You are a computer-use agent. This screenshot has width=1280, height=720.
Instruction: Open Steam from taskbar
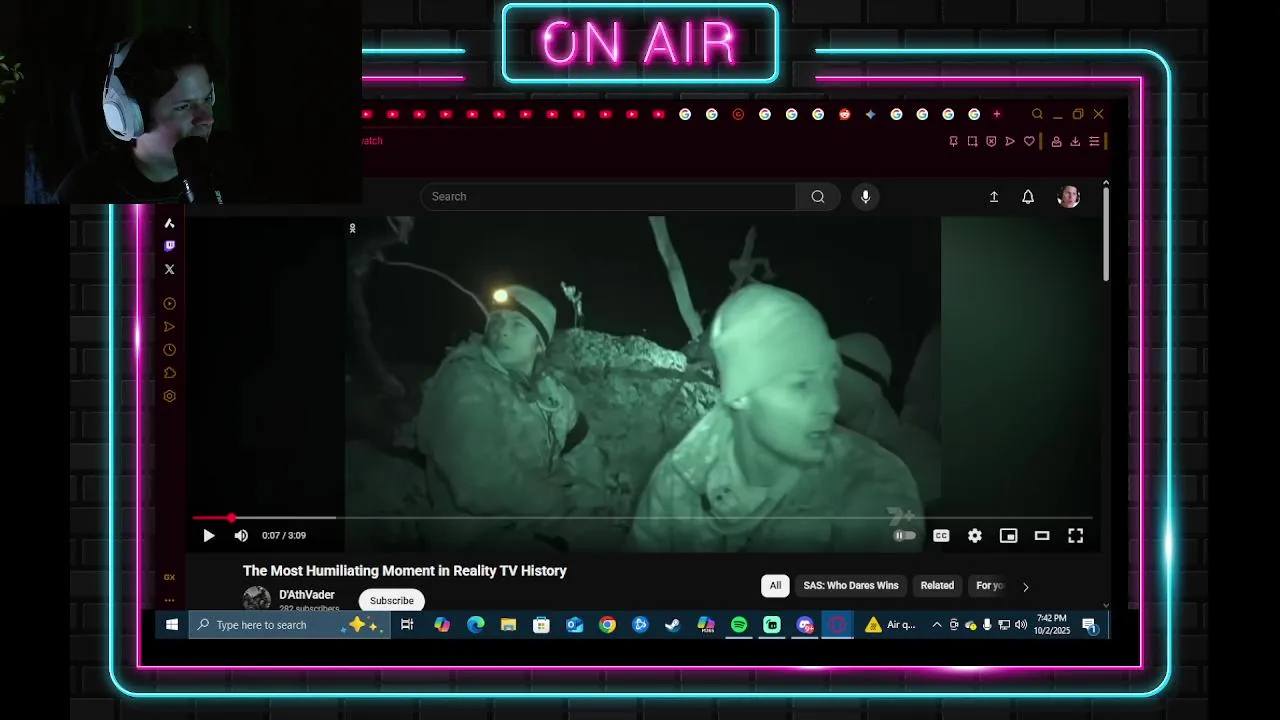point(673,625)
